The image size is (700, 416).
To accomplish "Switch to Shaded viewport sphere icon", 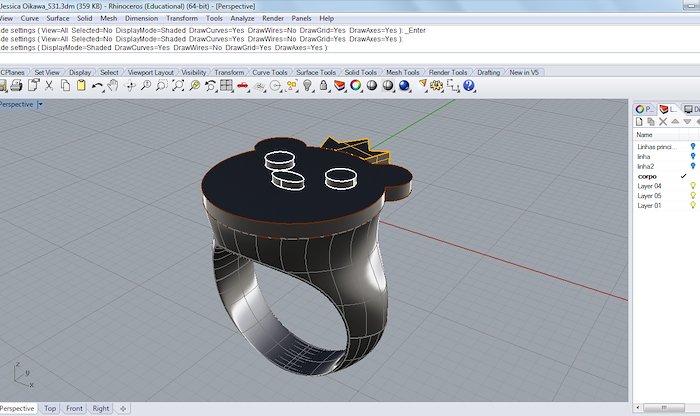I will [371, 85].
